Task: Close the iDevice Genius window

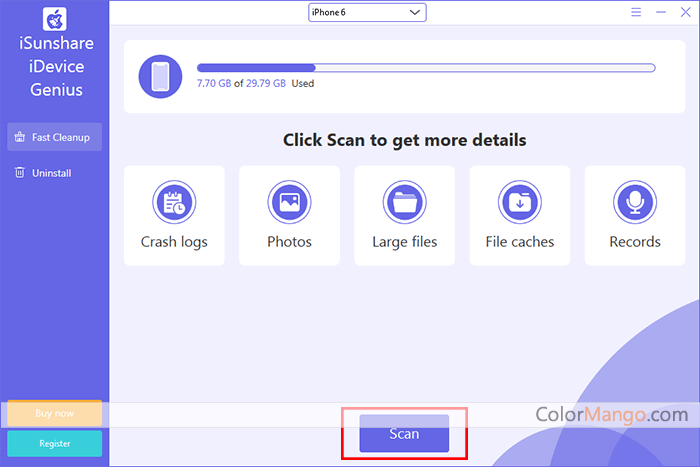Action: pos(686,12)
